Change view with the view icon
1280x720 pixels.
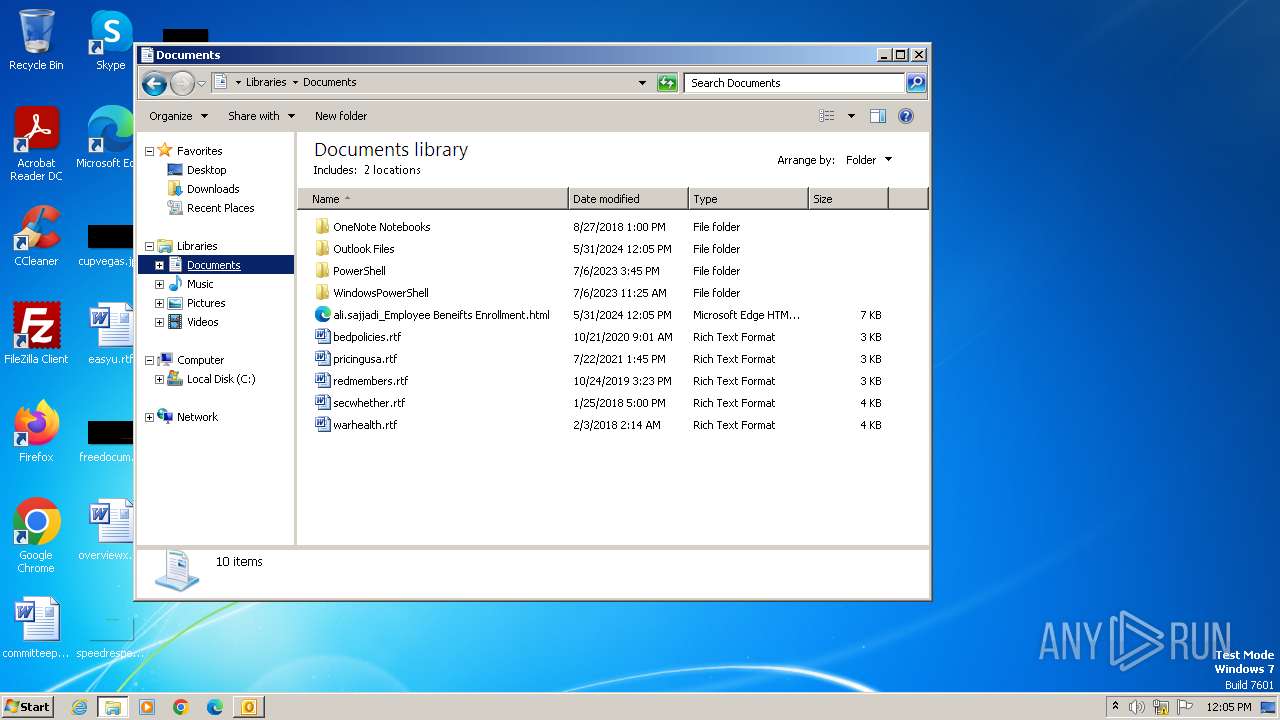tap(827, 116)
